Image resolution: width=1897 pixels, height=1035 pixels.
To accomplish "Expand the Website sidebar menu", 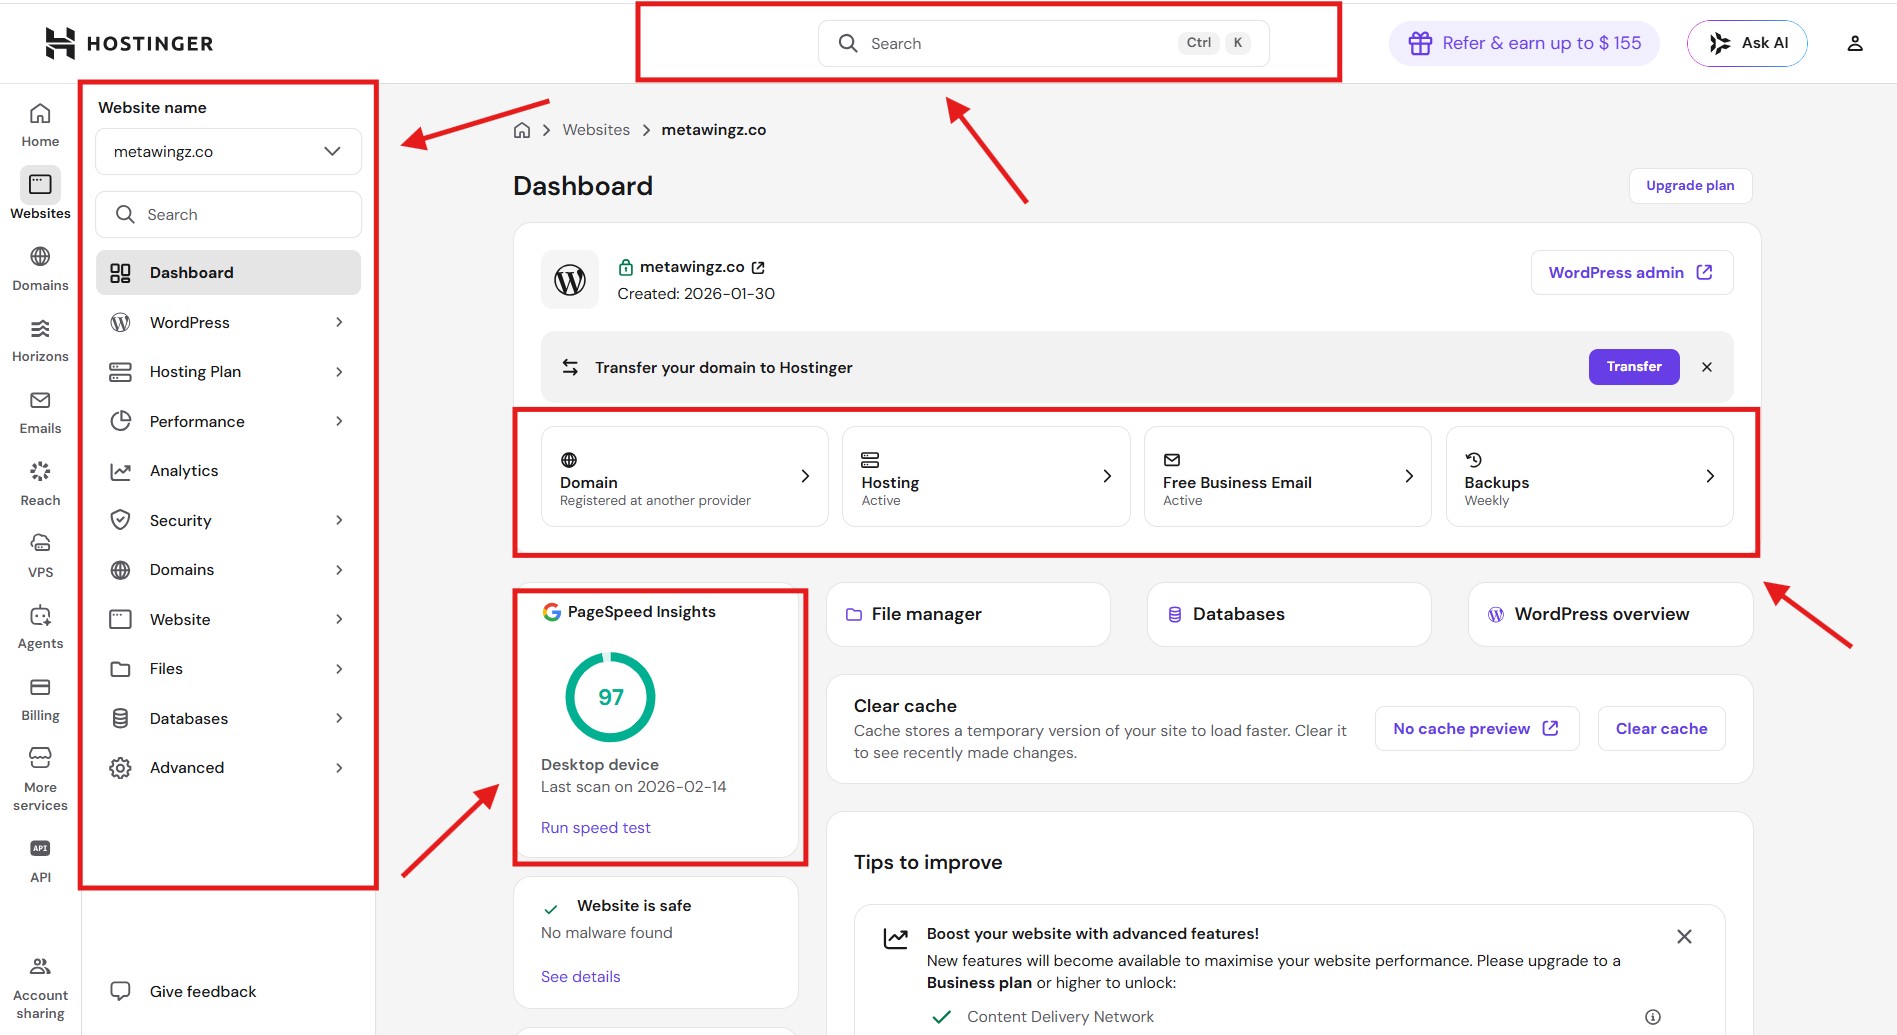I will (228, 619).
